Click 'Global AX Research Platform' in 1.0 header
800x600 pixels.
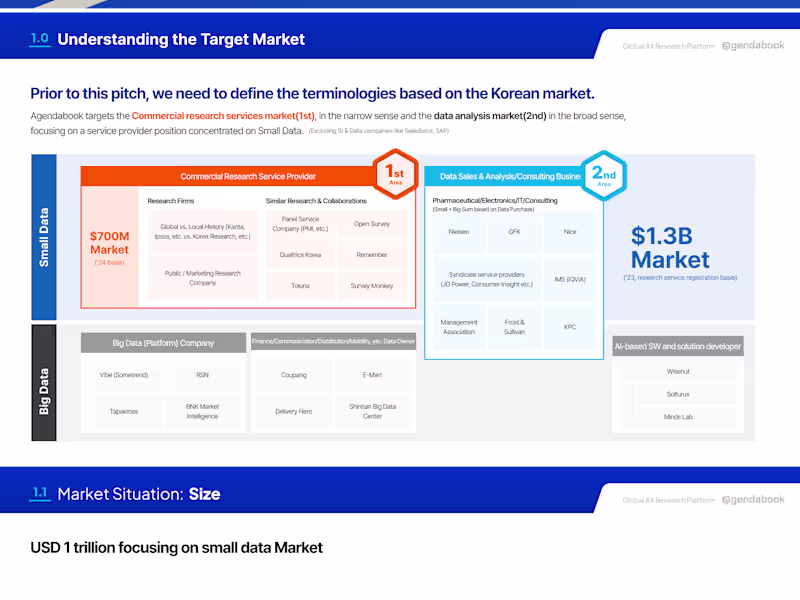tap(668, 46)
